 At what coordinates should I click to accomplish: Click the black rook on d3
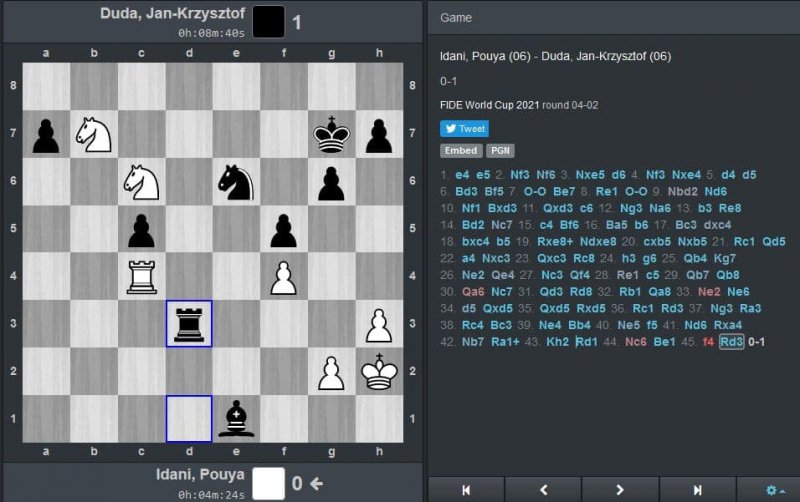coord(189,324)
